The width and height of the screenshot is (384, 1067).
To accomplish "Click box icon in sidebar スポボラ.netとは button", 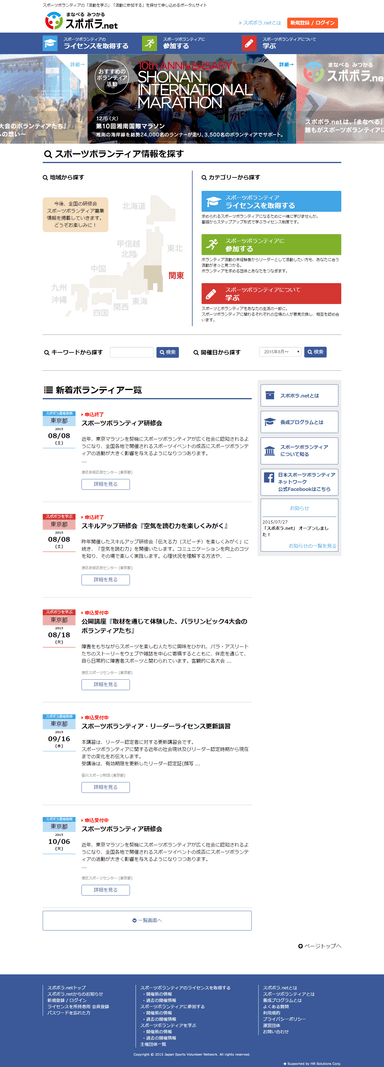I will [x=269, y=395].
